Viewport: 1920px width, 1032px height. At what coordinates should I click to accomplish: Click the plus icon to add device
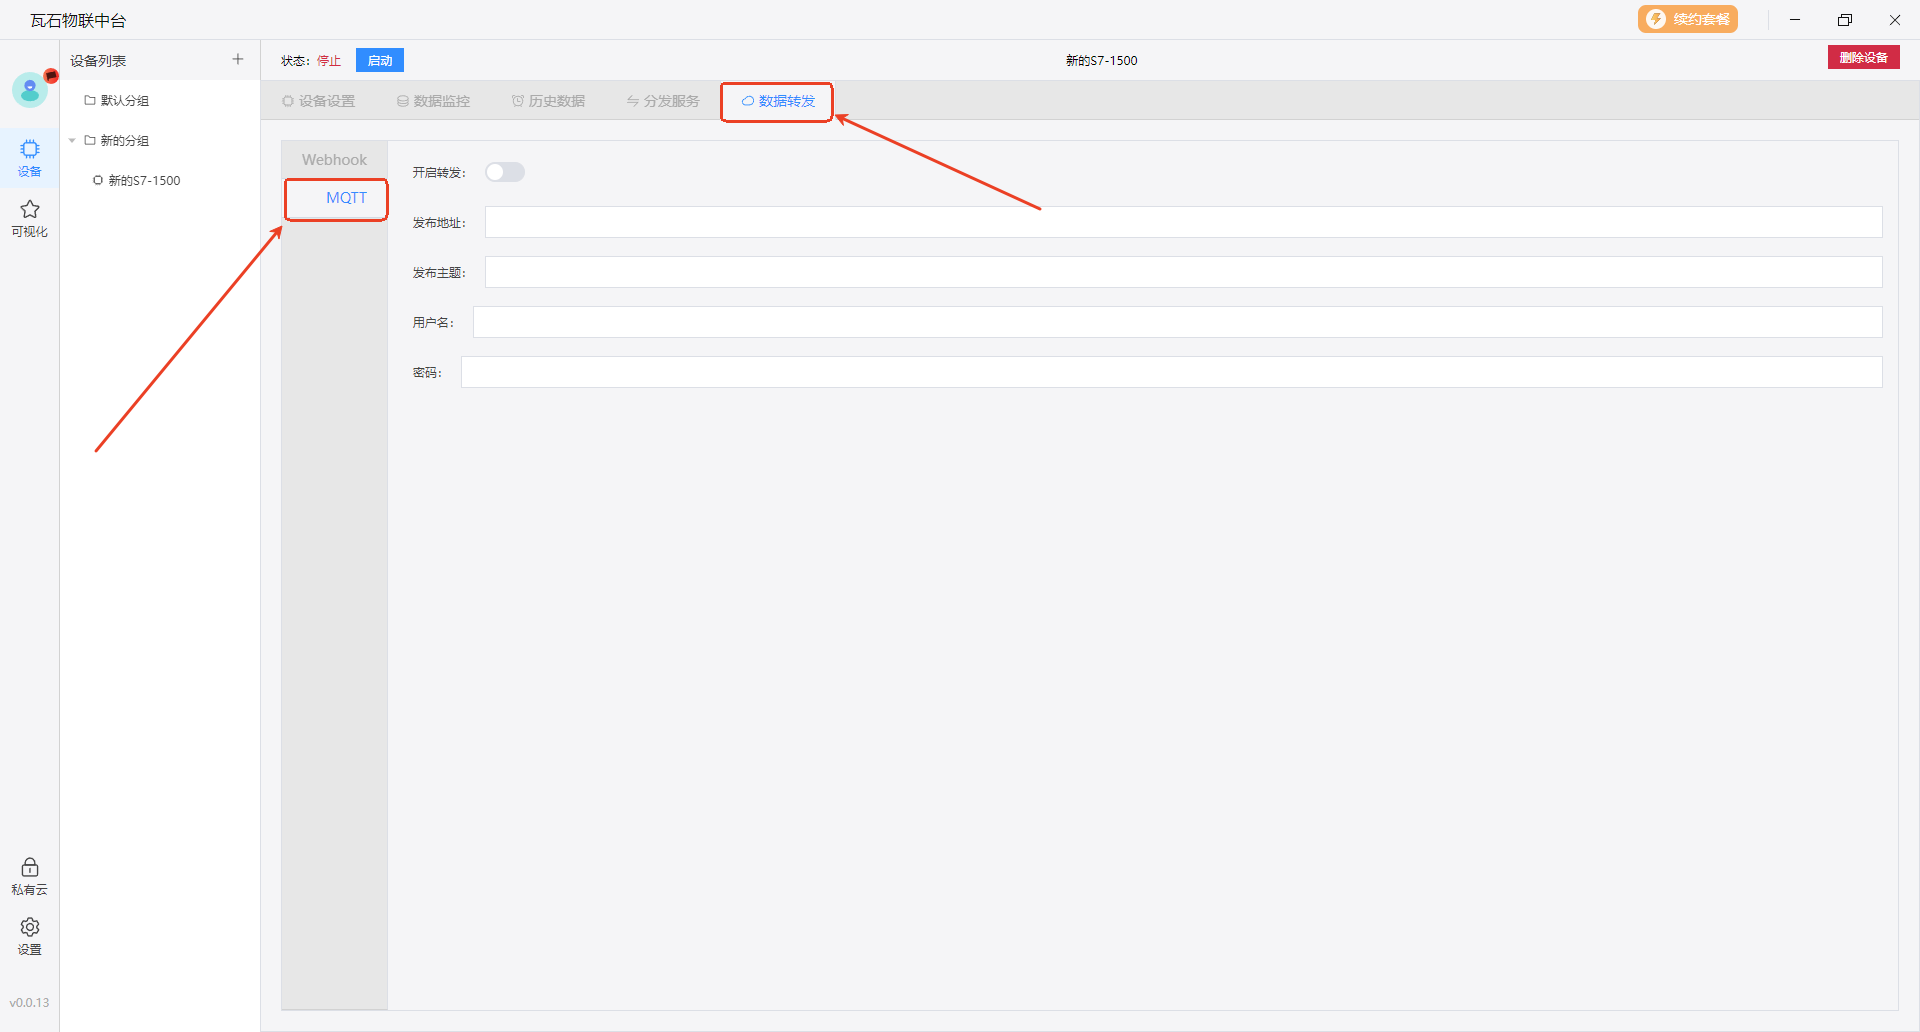238,60
